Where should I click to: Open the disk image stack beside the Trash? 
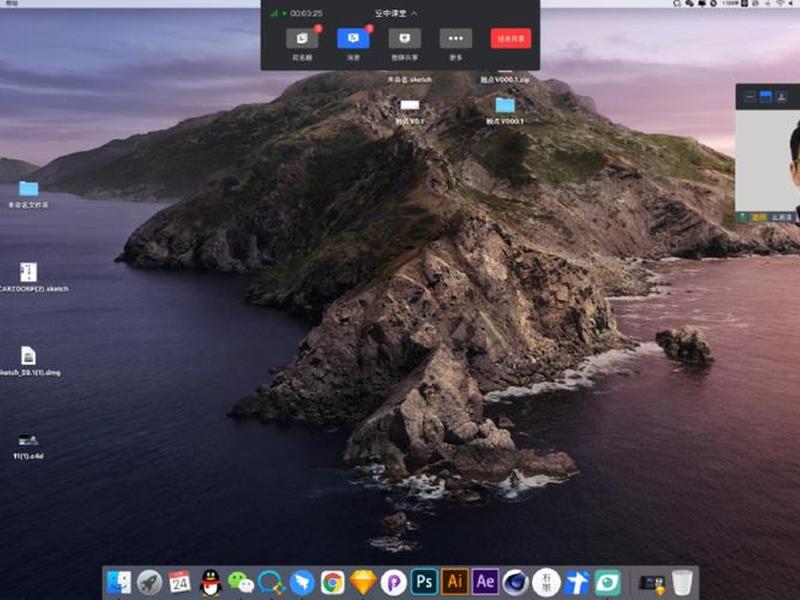pyautogui.click(x=652, y=583)
